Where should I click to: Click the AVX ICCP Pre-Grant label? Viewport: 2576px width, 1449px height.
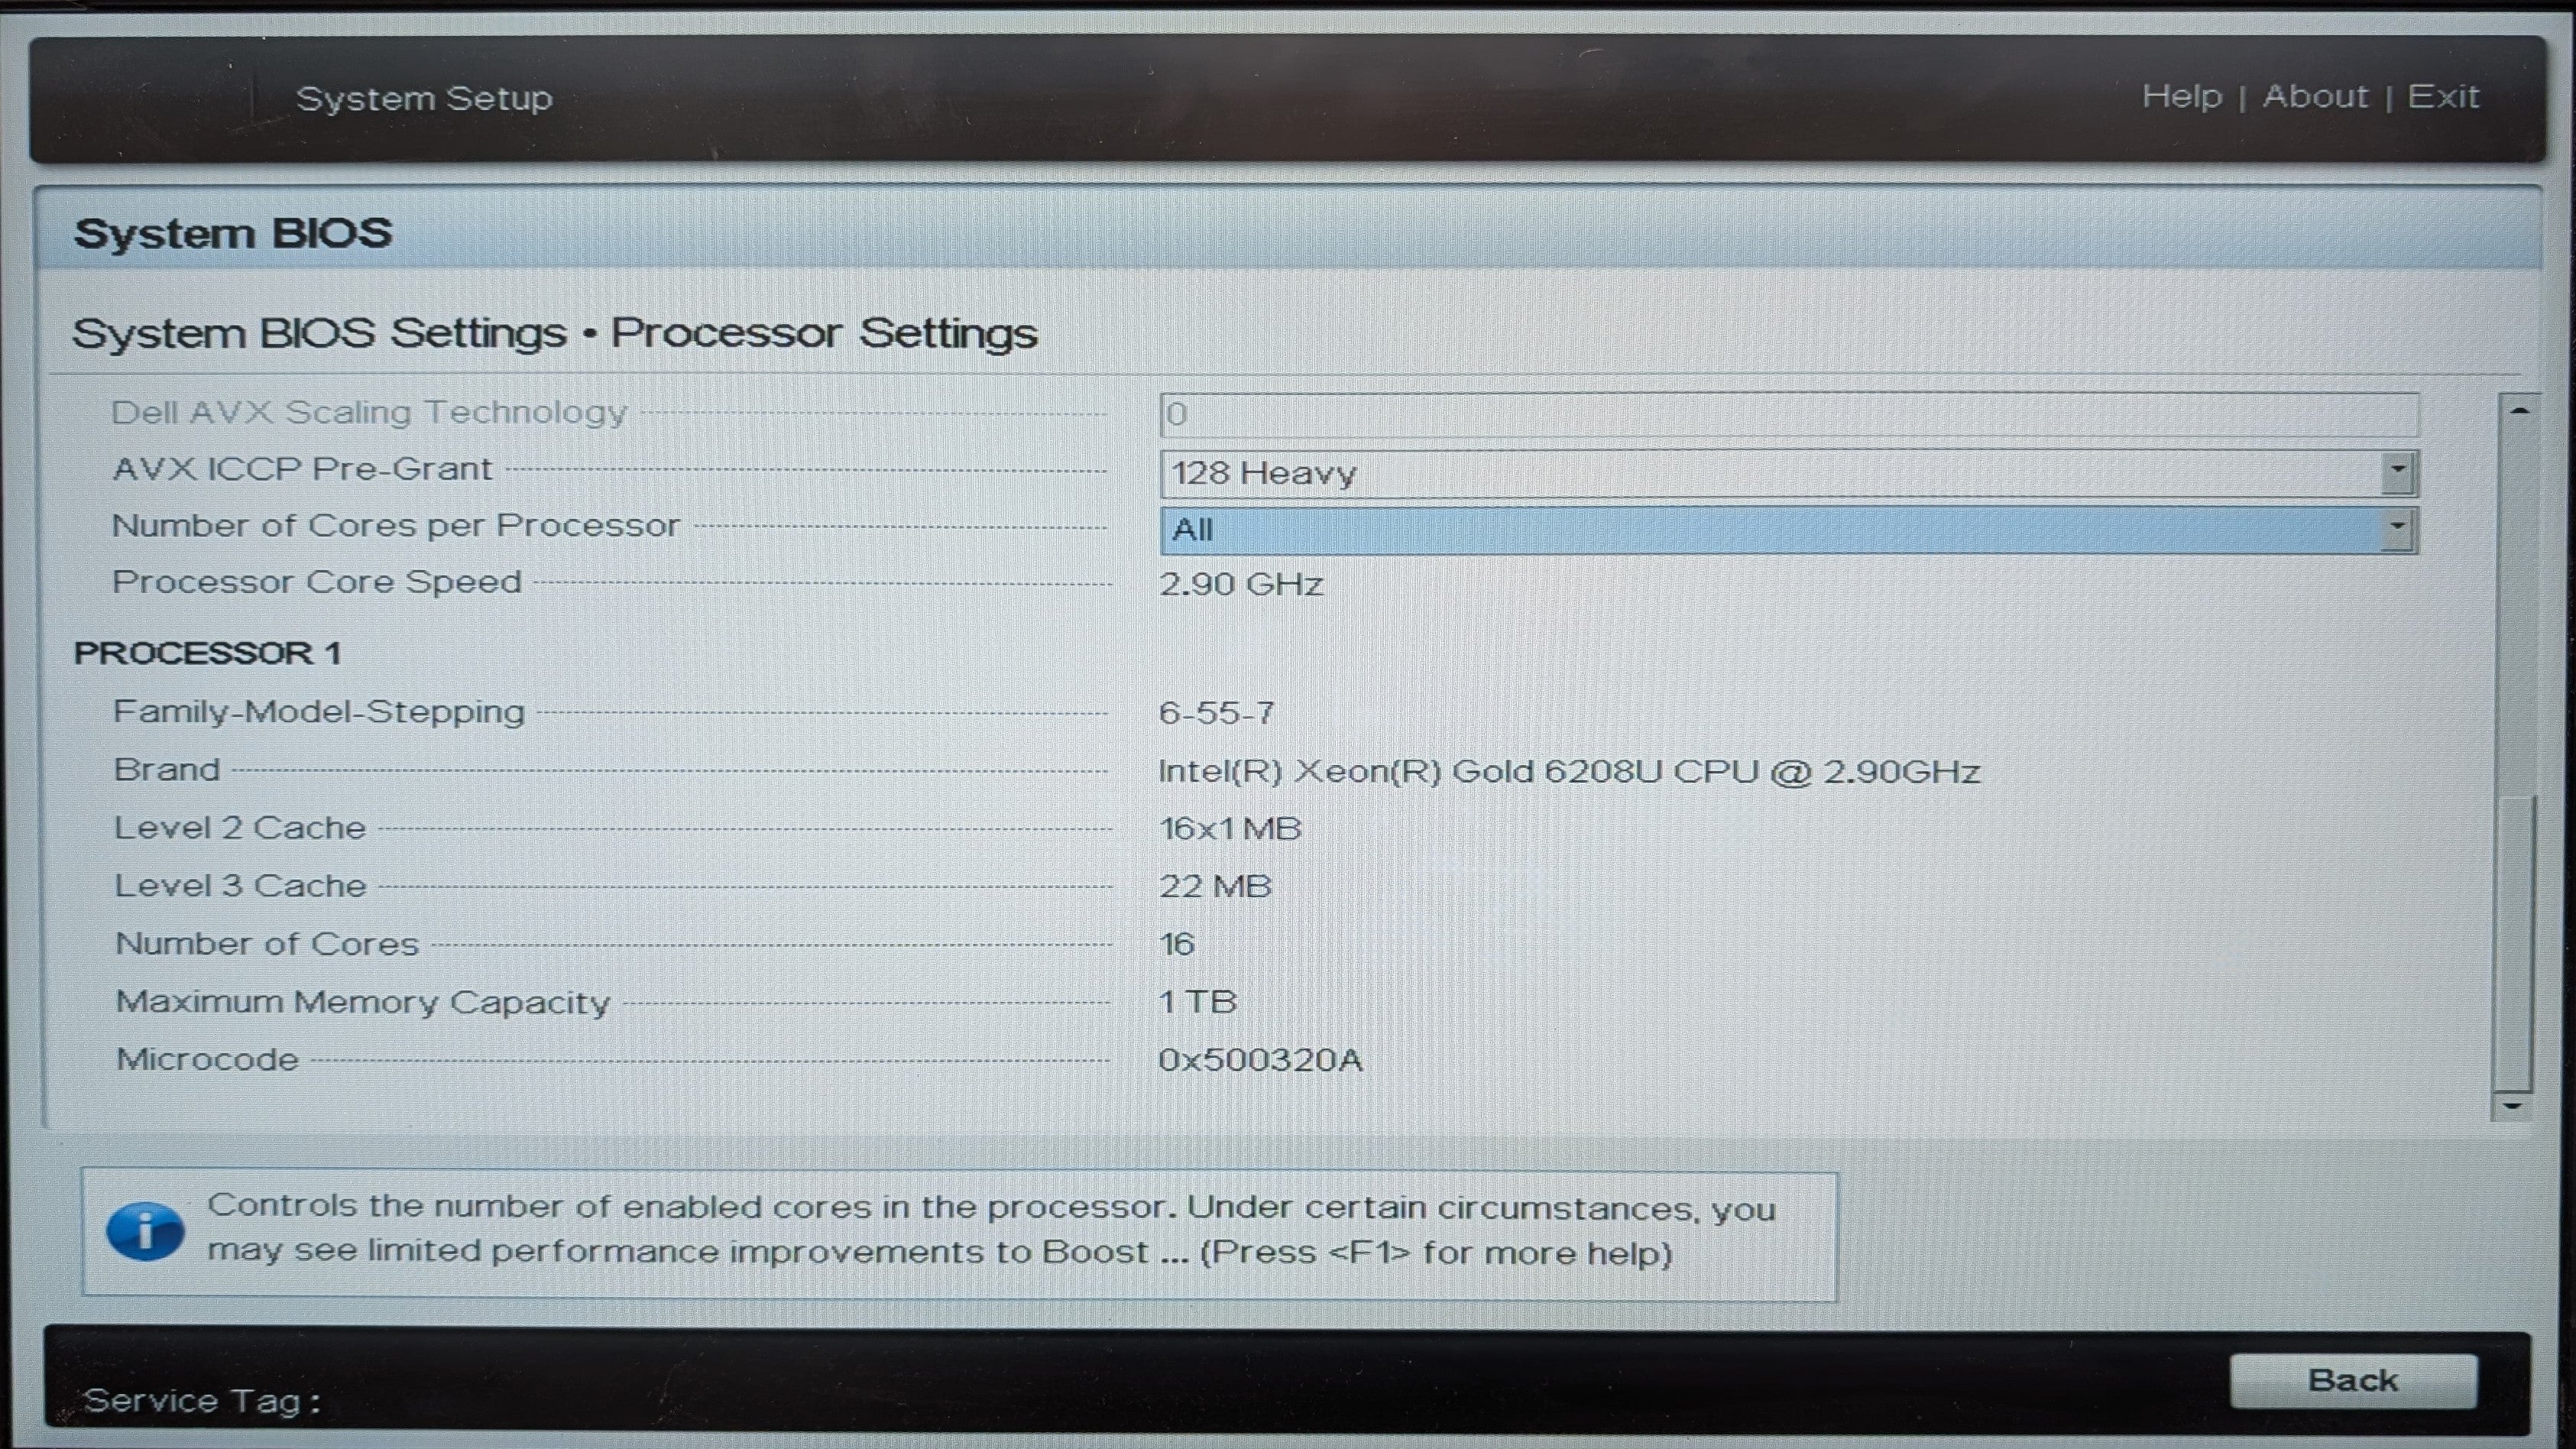(x=302, y=469)
